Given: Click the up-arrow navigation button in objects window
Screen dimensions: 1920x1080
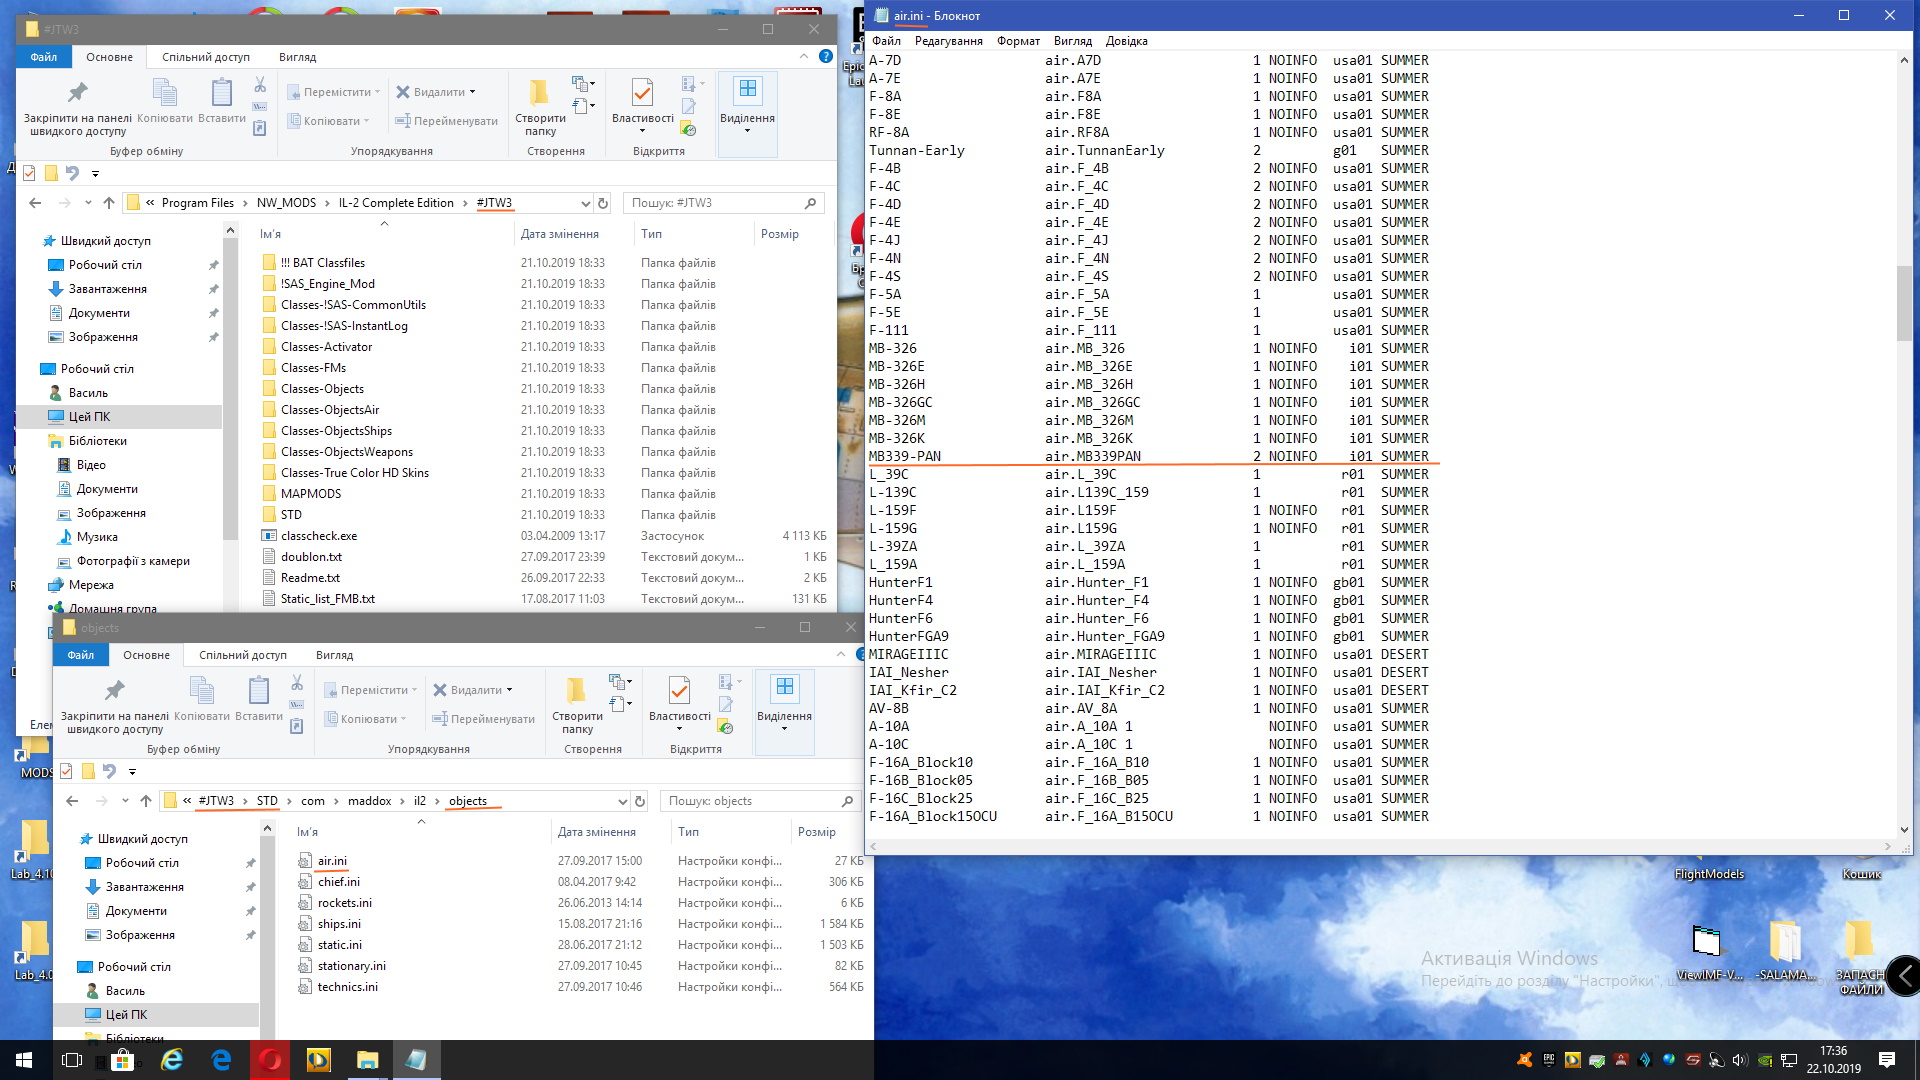Looking at the screenshot, I should coord(146,801).
